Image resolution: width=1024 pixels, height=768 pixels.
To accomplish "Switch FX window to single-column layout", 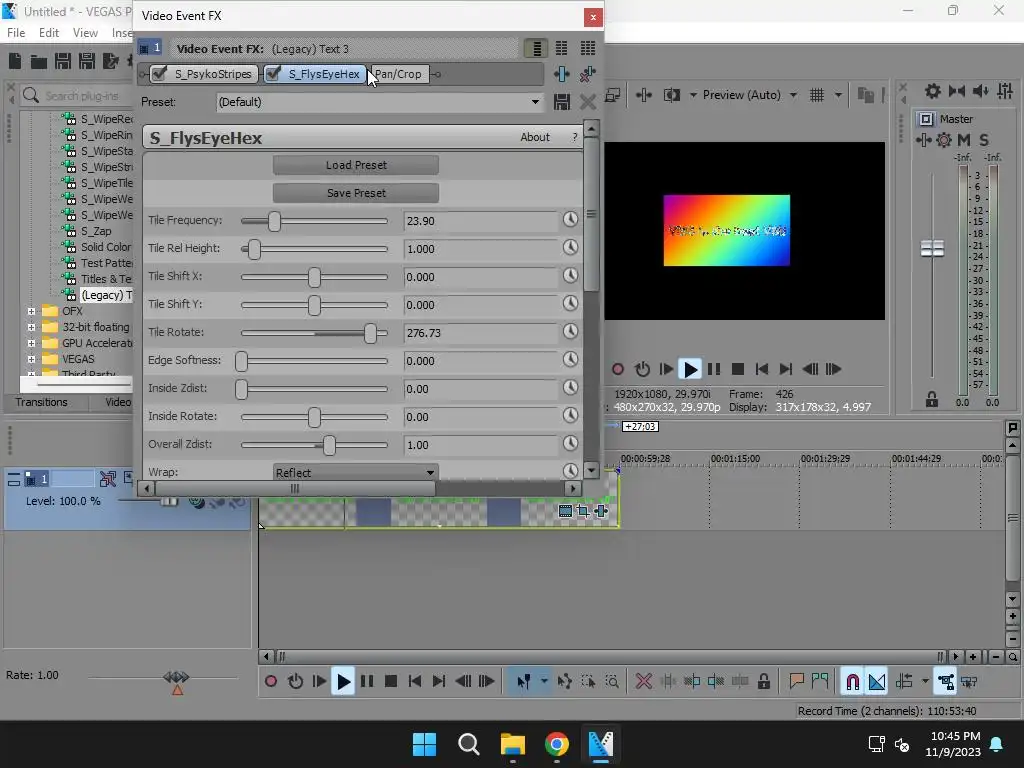I will point(536,48).
